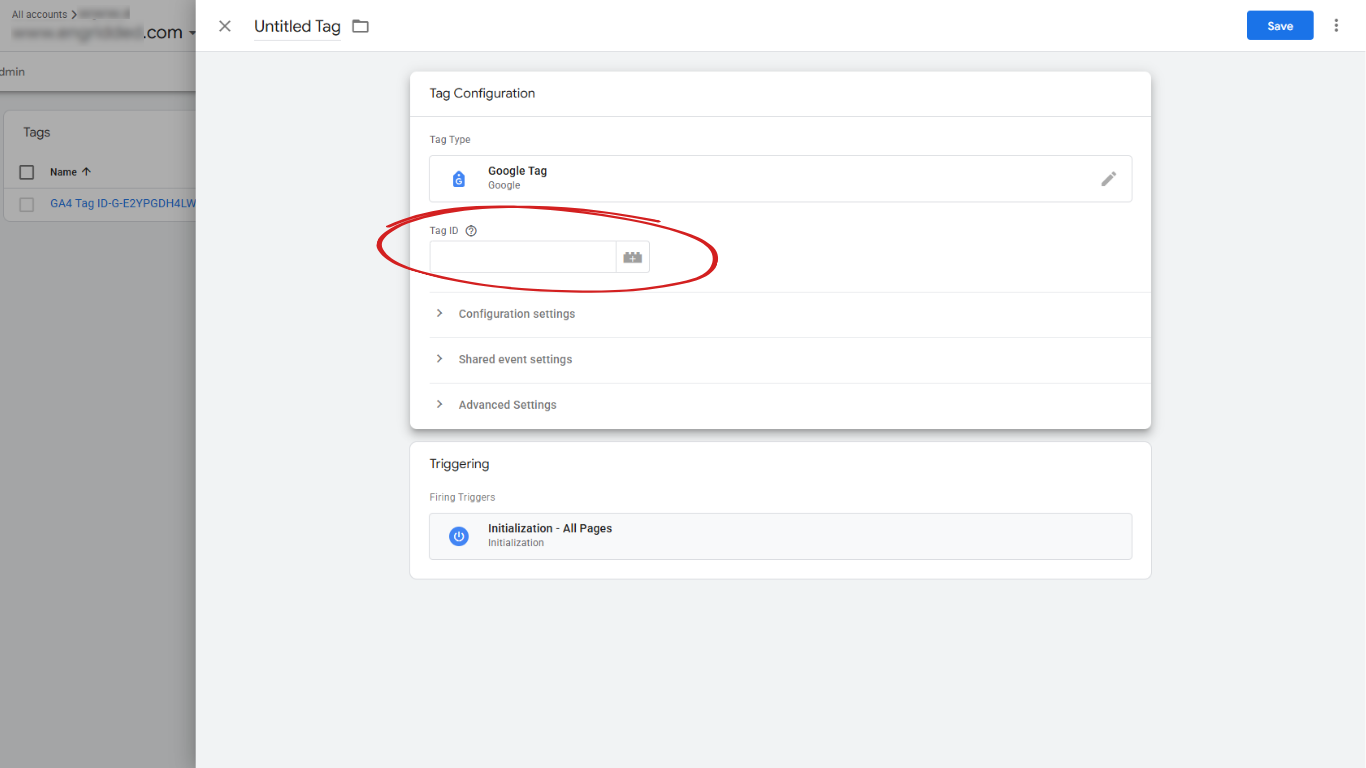Expand Configuration settings
The width and height of the screenshot is (1366, 768).
click(x=516, y=313)
